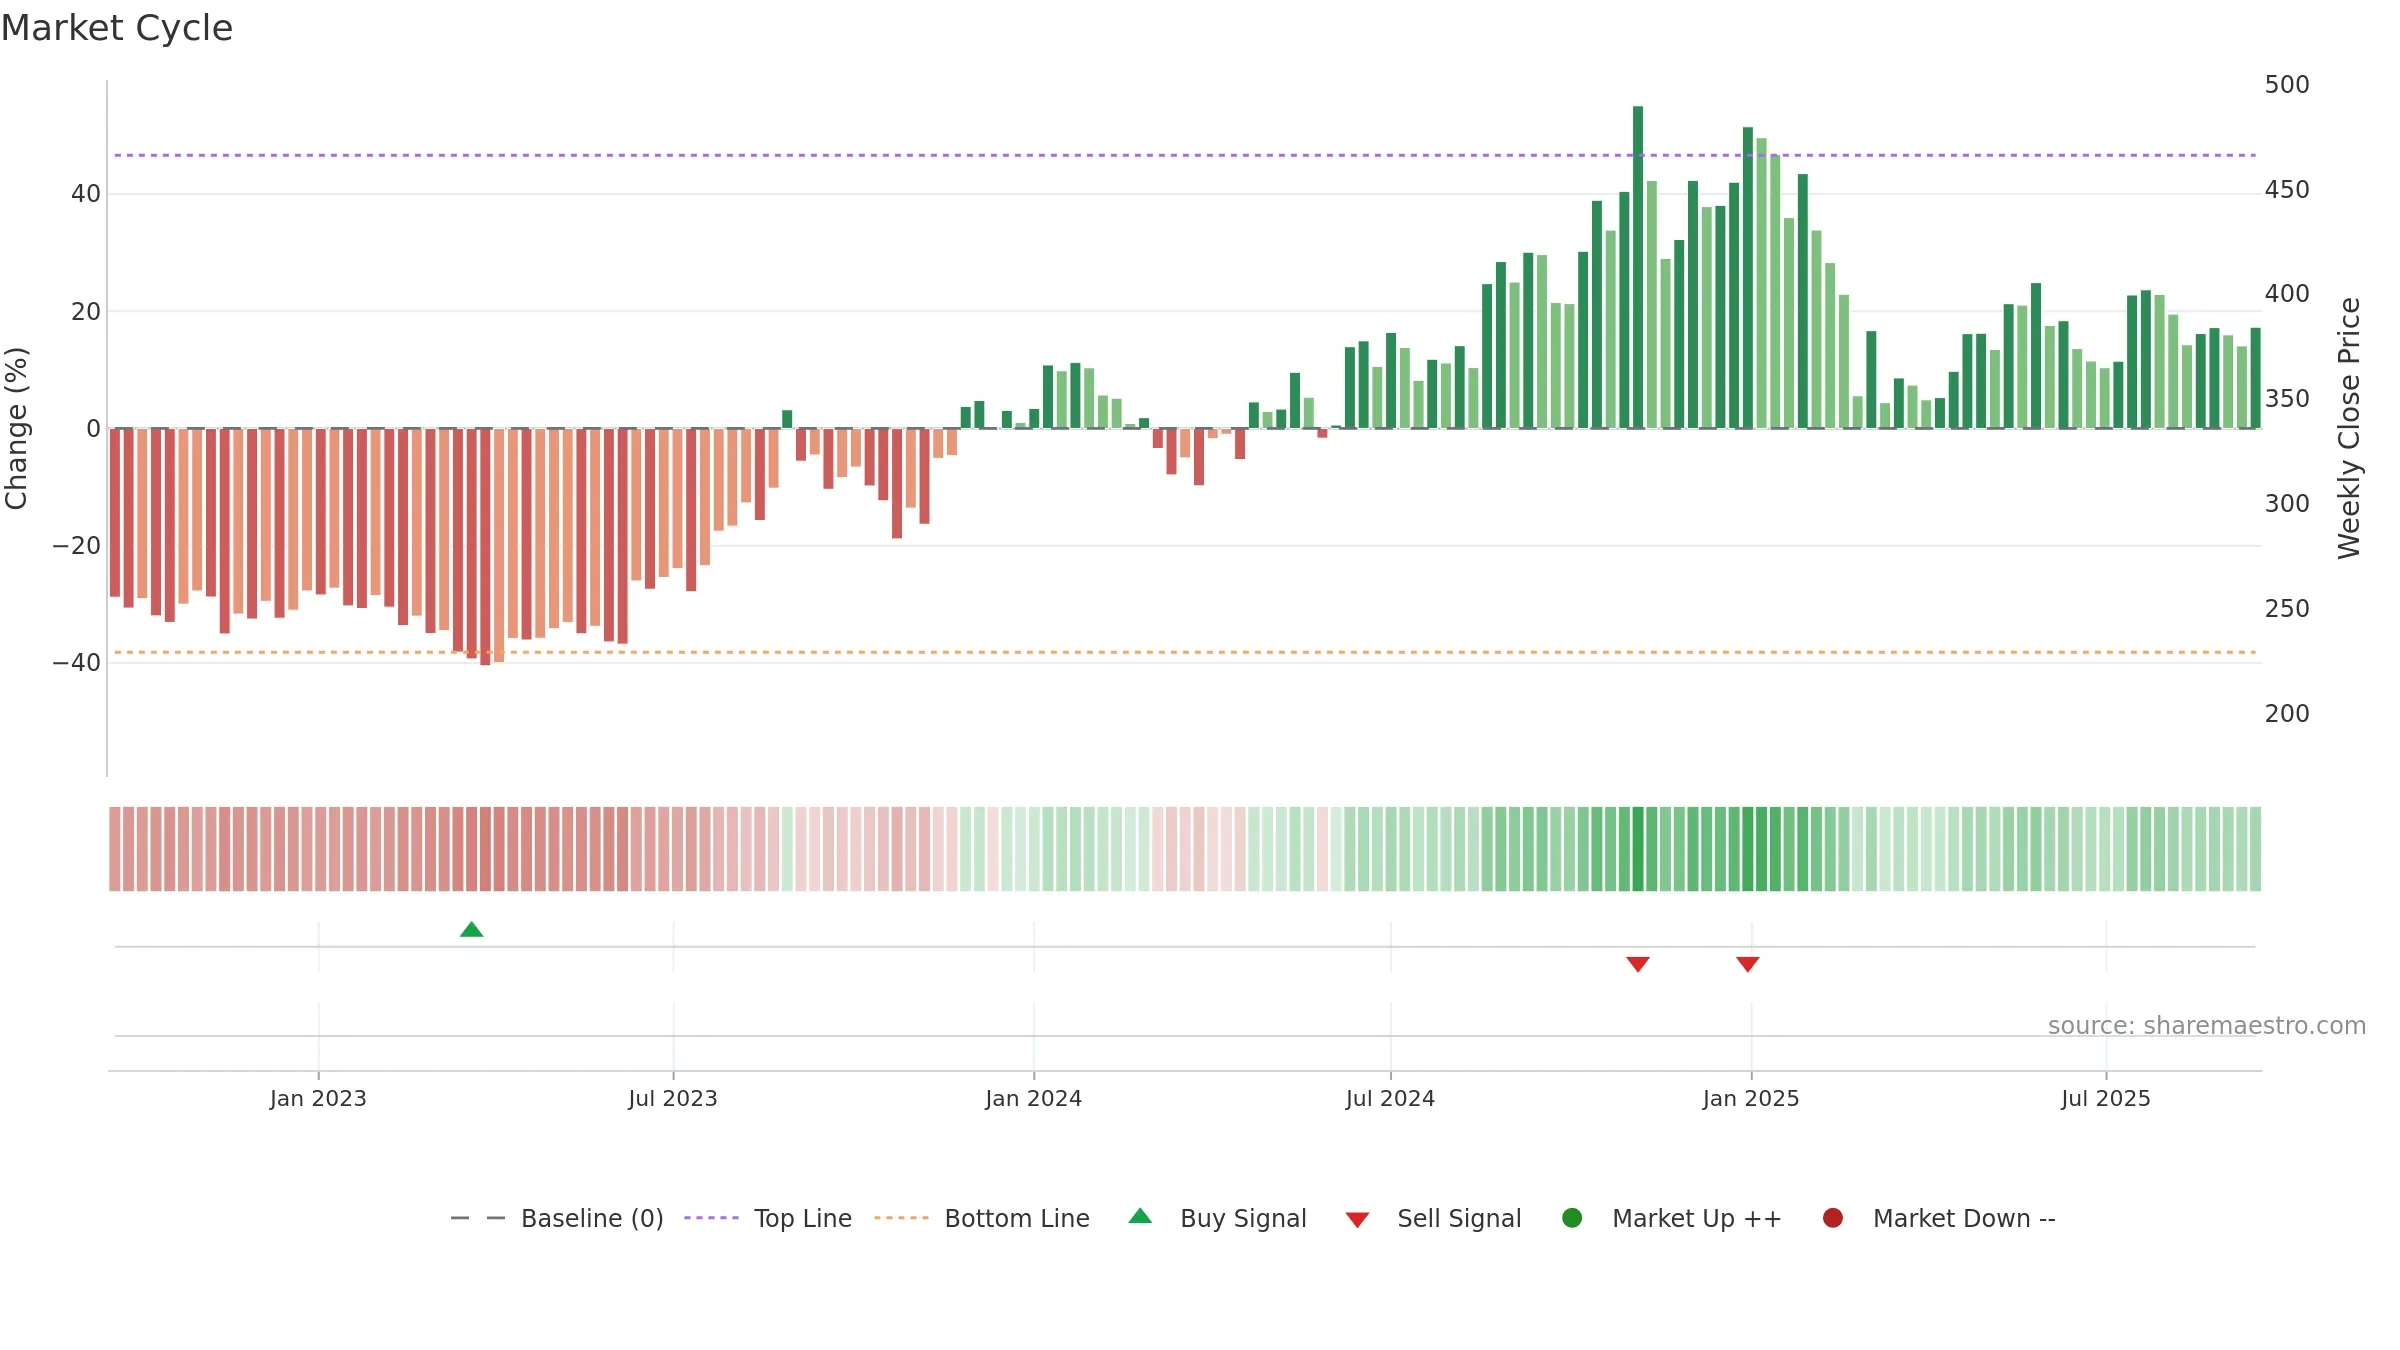
Task: Click the 250 price axis label
Action: tap(2287, 609)
